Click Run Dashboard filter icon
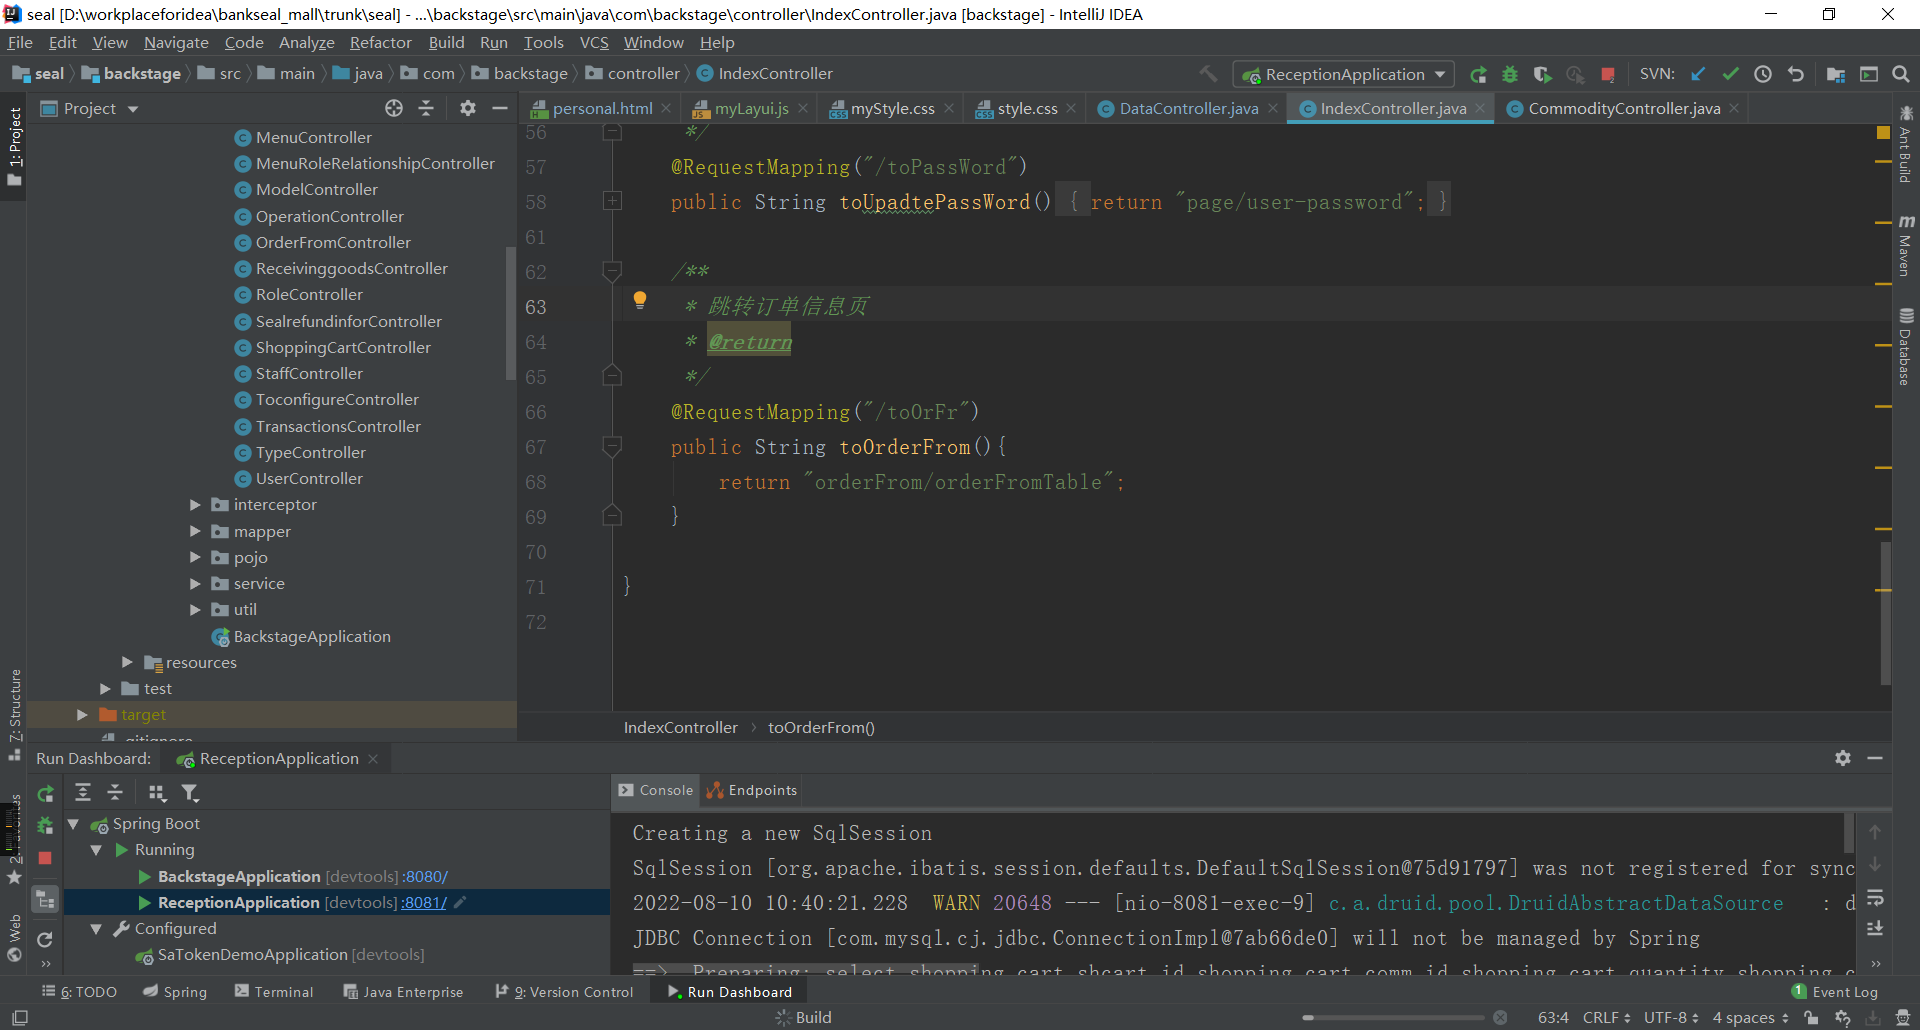 tap(190, 793)
